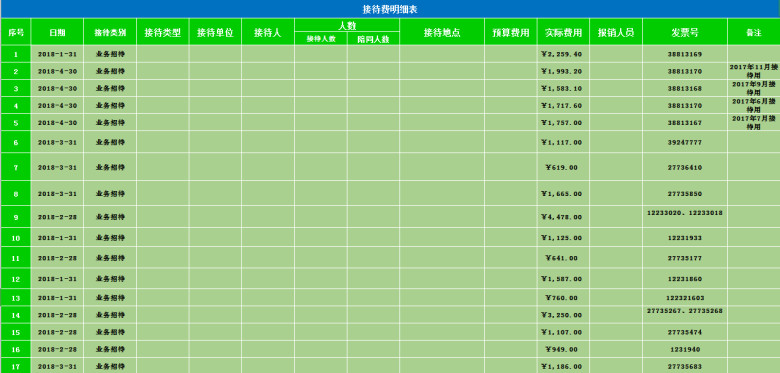Click 业务招待 in row 14
Image resolution: width=780 pixels, height=373 pixels.
click(110, 315)
